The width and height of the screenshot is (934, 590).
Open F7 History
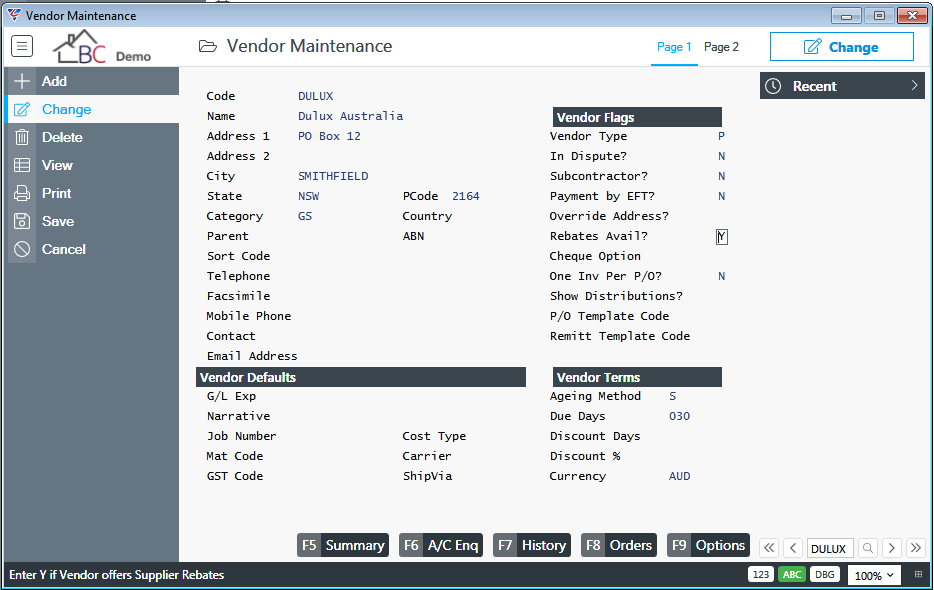point(532,545)
